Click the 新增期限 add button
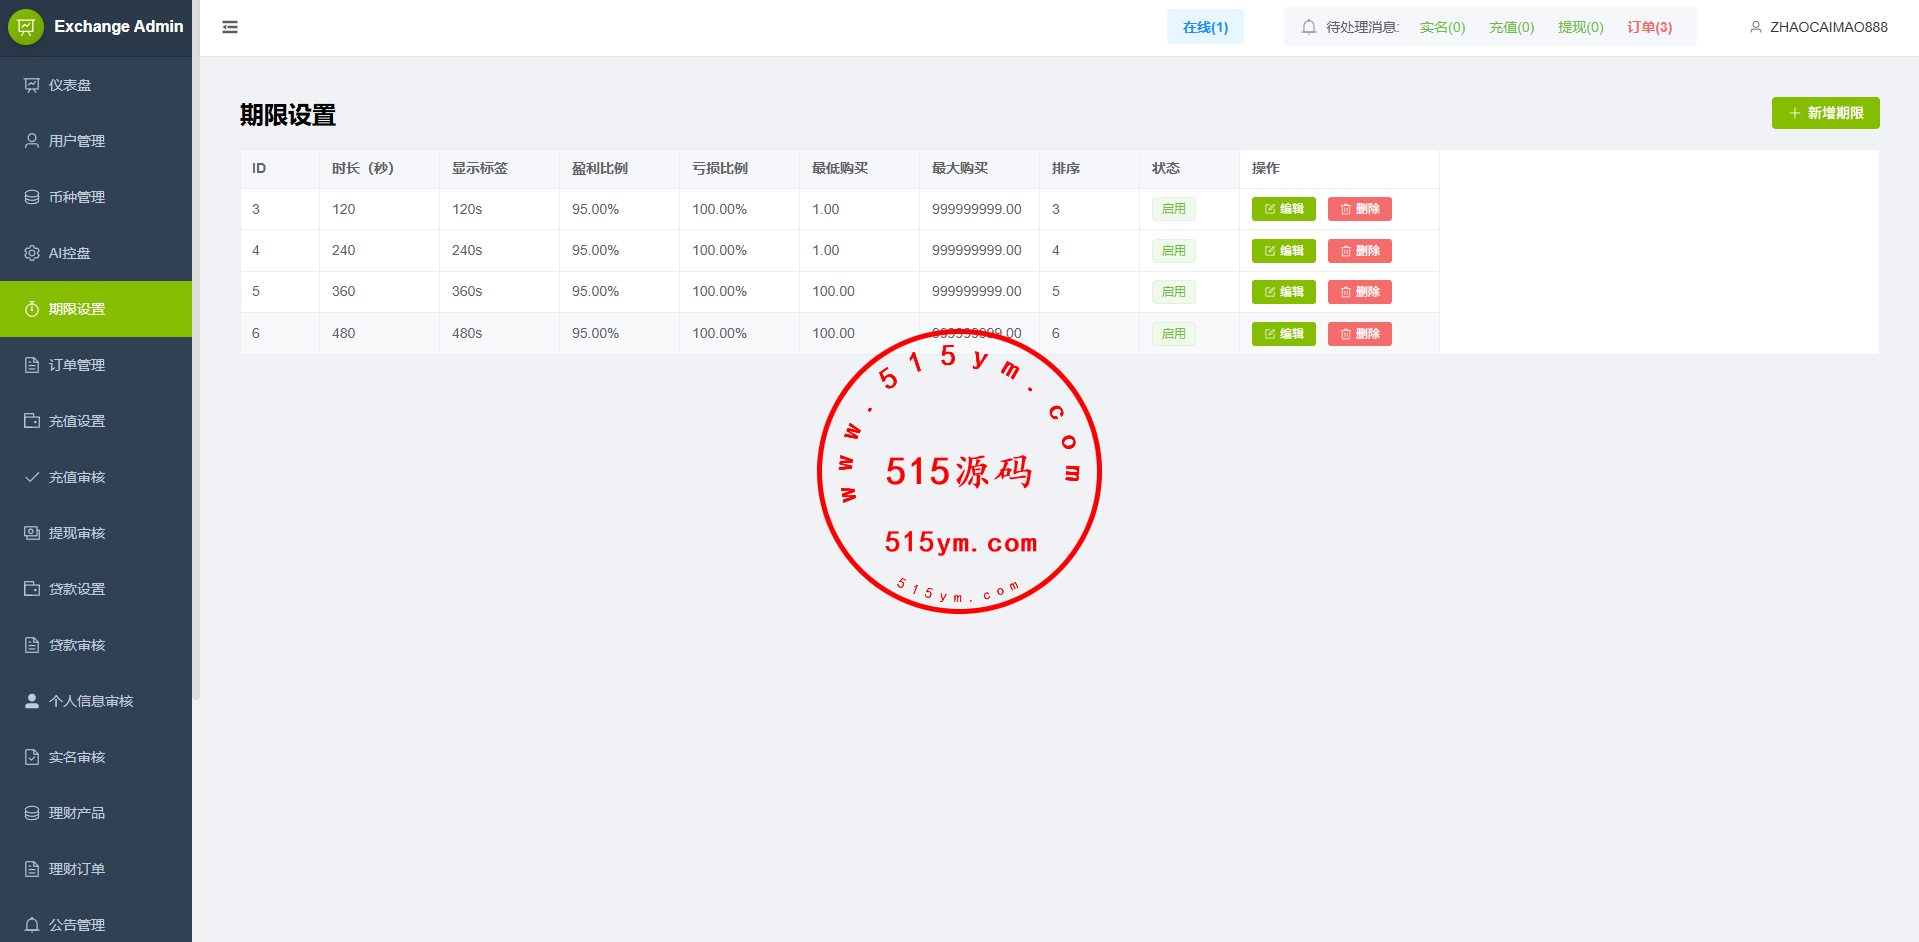Viewport: 1919px width, 942px height. (x=1825, y=113)
